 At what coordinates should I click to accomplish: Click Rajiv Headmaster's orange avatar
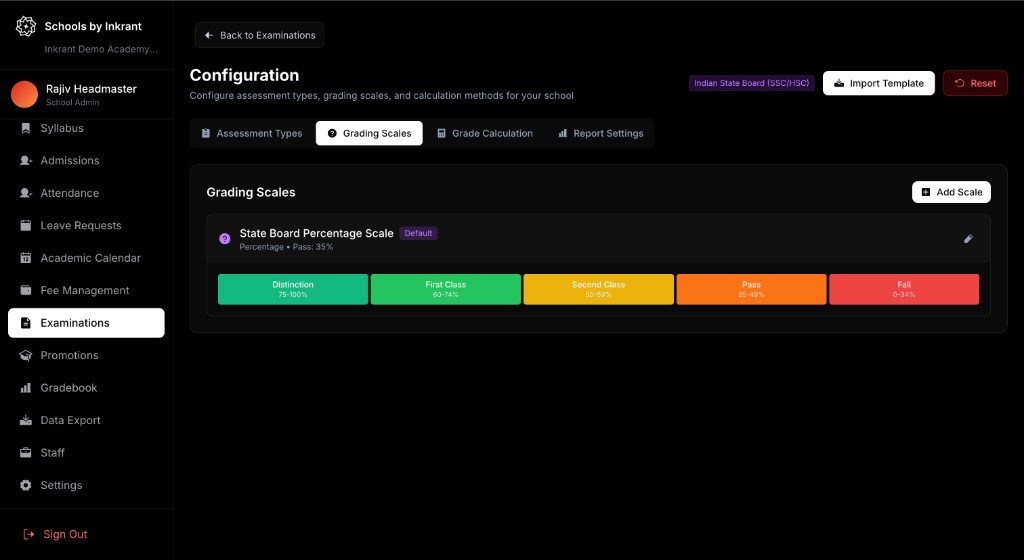(x=24, y=95)
